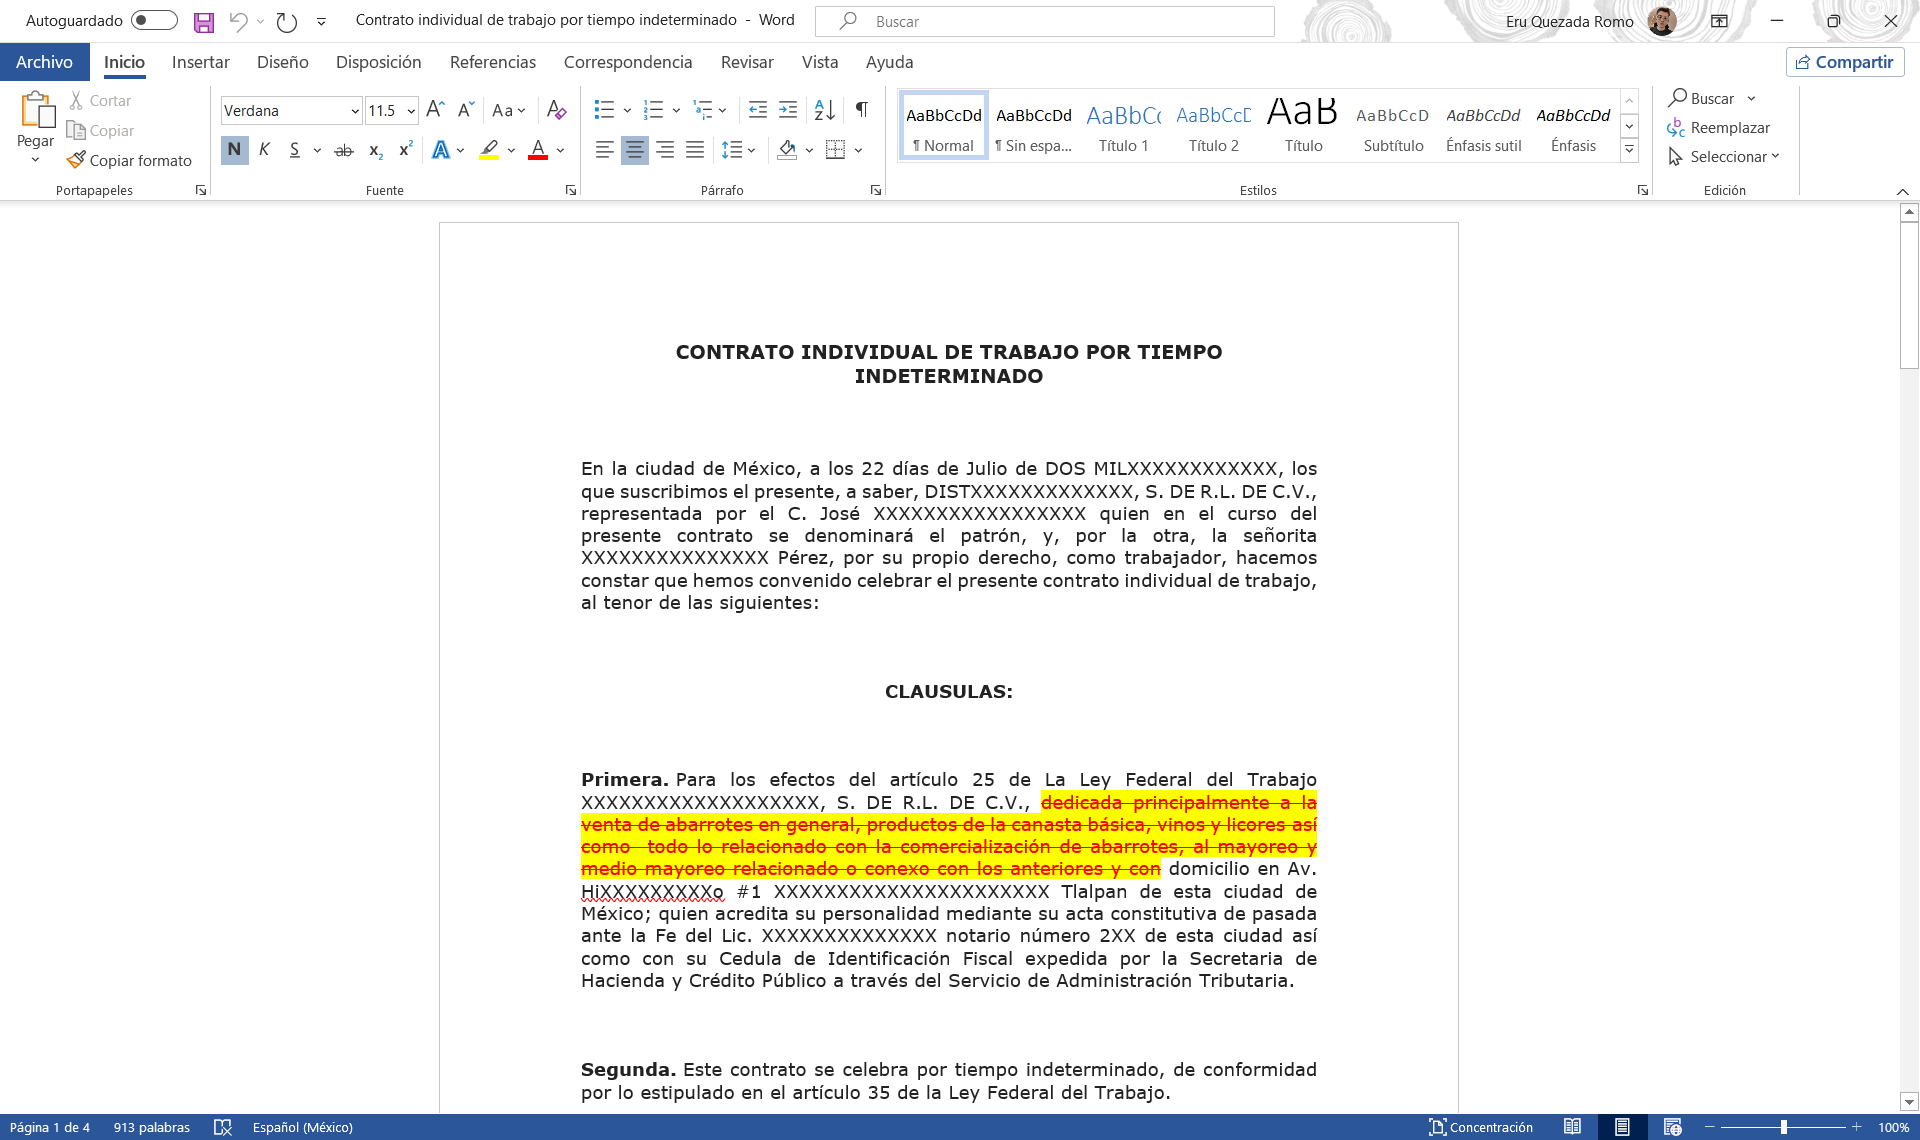Image resolution: width=1920 pixels, height=1140 pixels.
Task: Zoom in with the plus button
Action: tap(1856, 1127)
